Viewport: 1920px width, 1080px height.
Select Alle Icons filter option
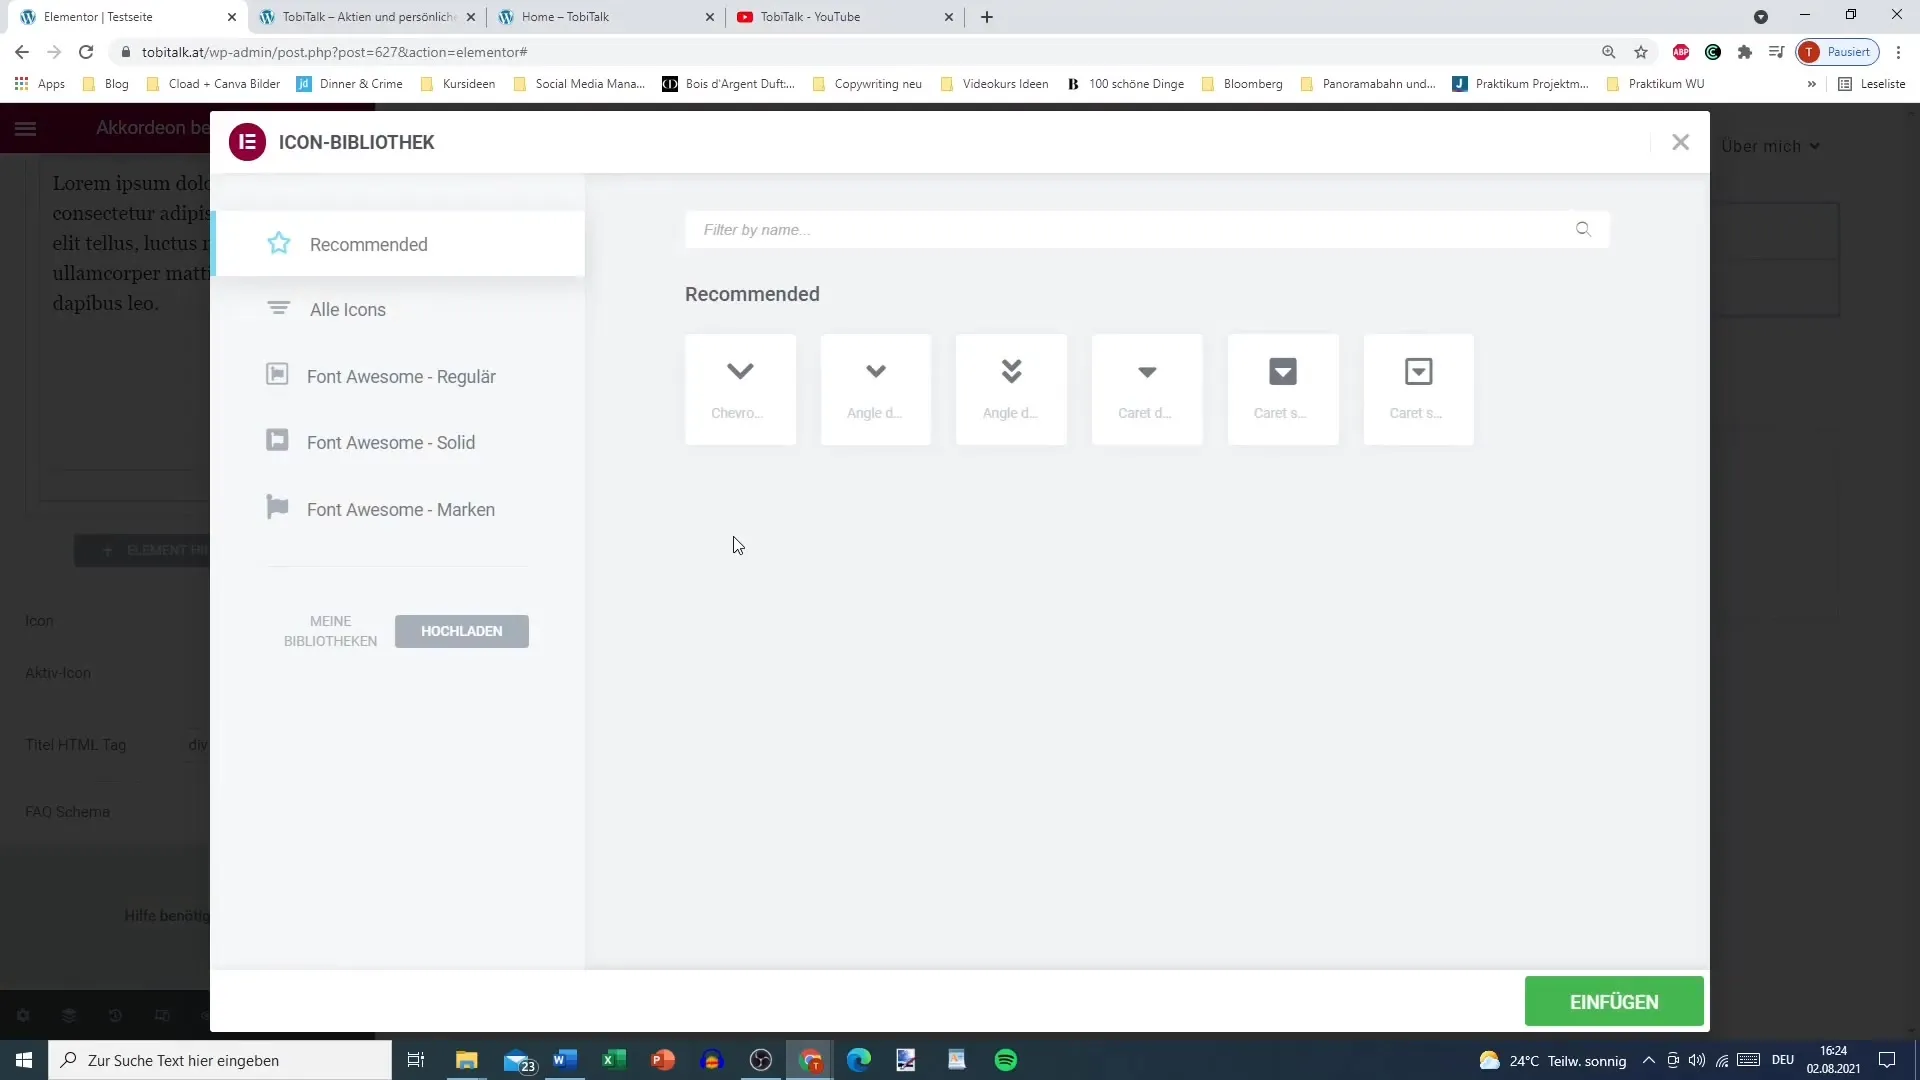[x=349, y=310]
